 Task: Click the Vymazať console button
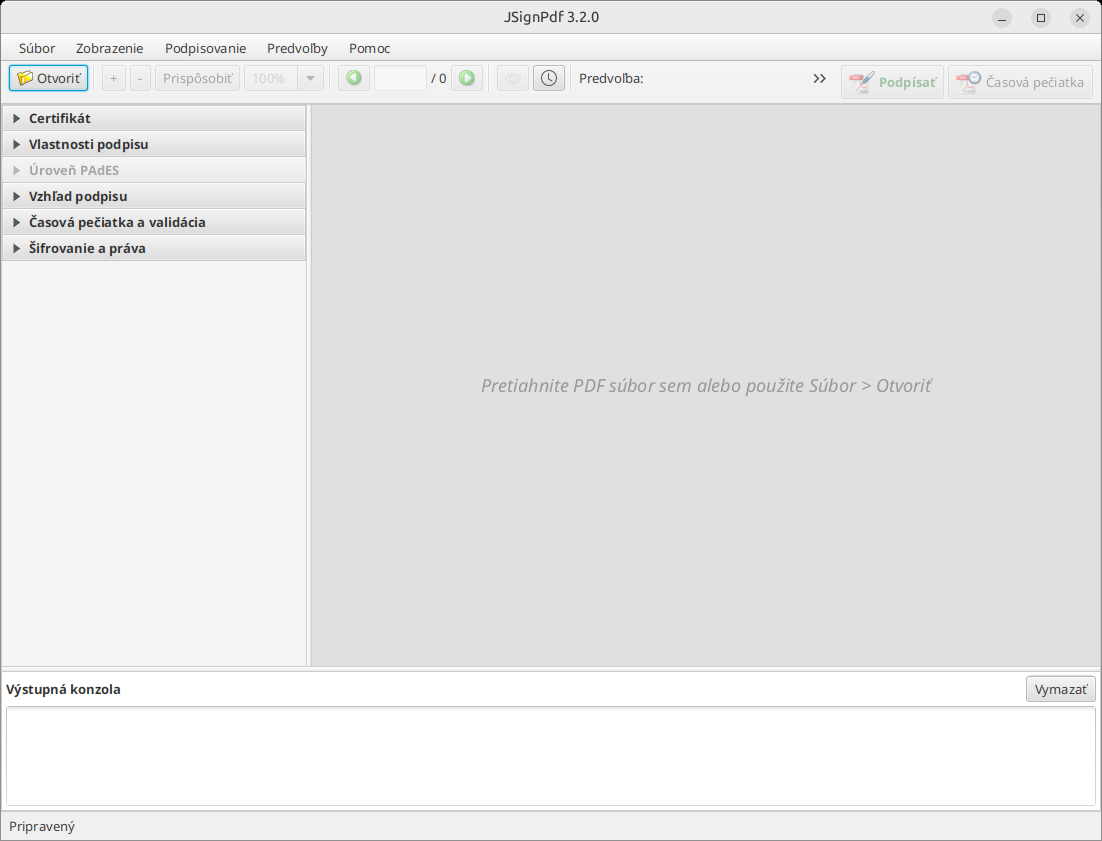click(x=1061, y=689)
